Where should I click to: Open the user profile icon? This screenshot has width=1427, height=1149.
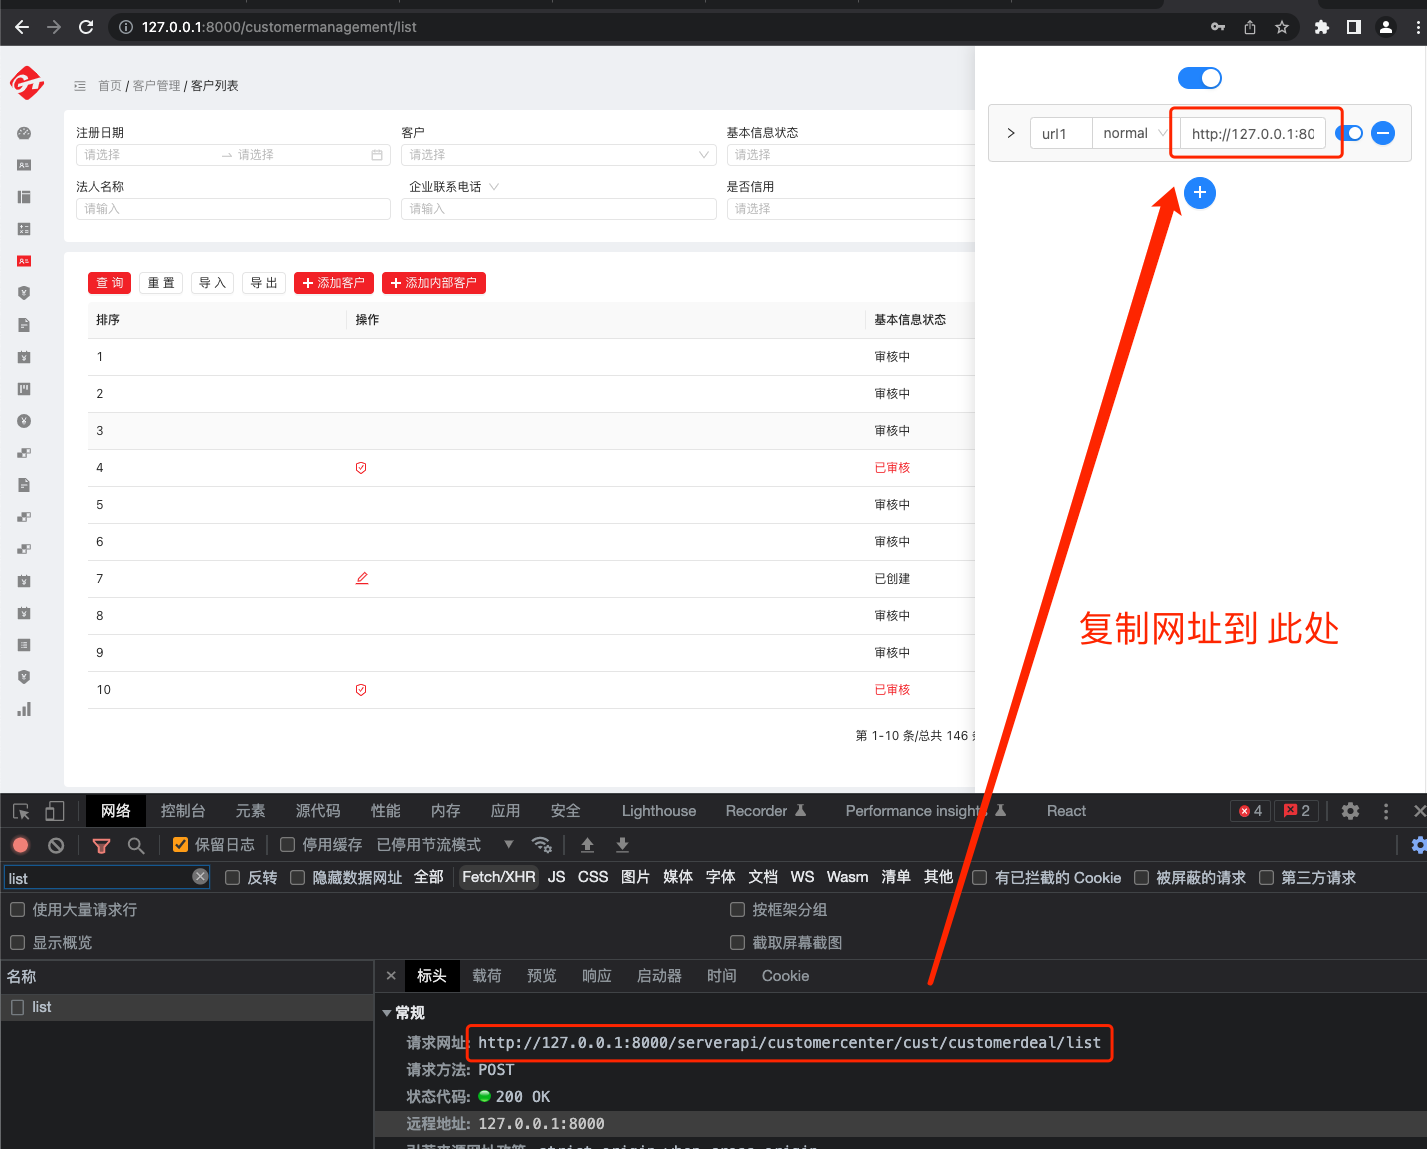(1386, 27)
